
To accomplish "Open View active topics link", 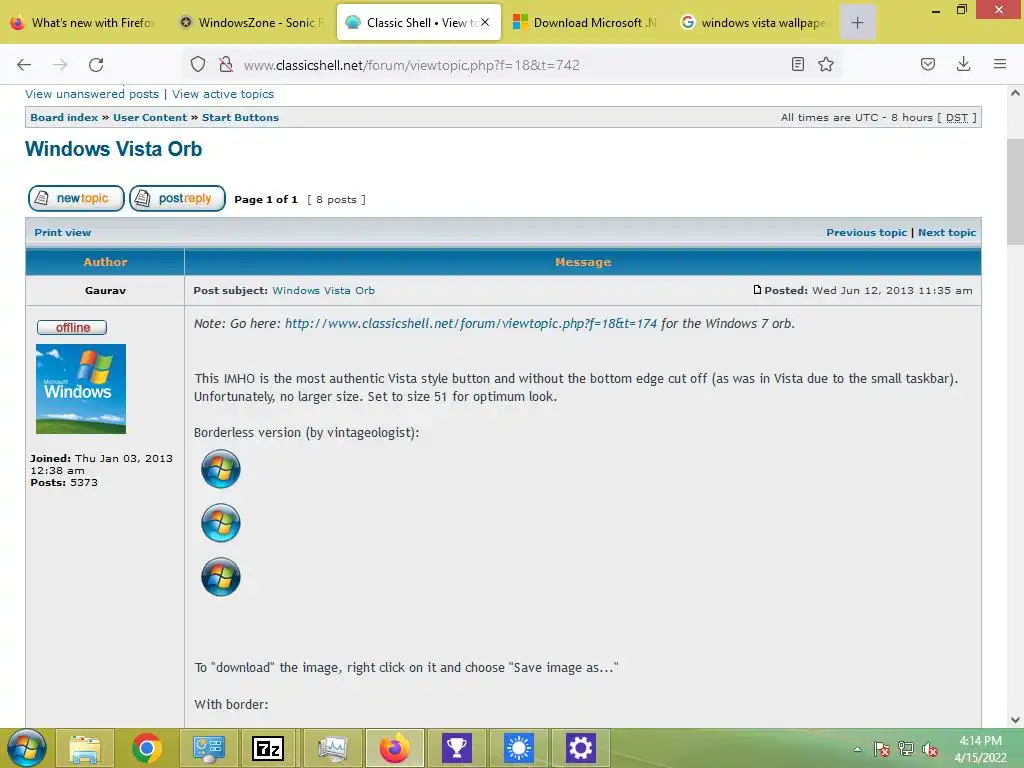I will coord(223,94).
